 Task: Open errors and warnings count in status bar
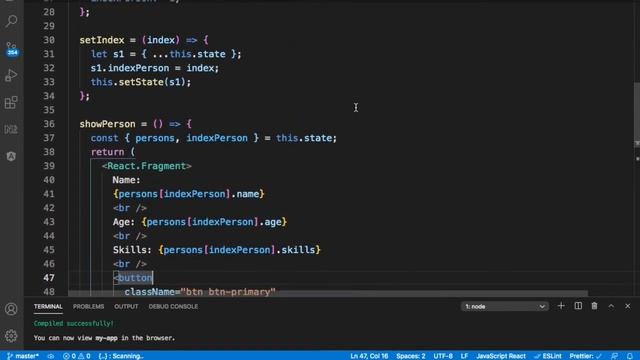[77, 356]
